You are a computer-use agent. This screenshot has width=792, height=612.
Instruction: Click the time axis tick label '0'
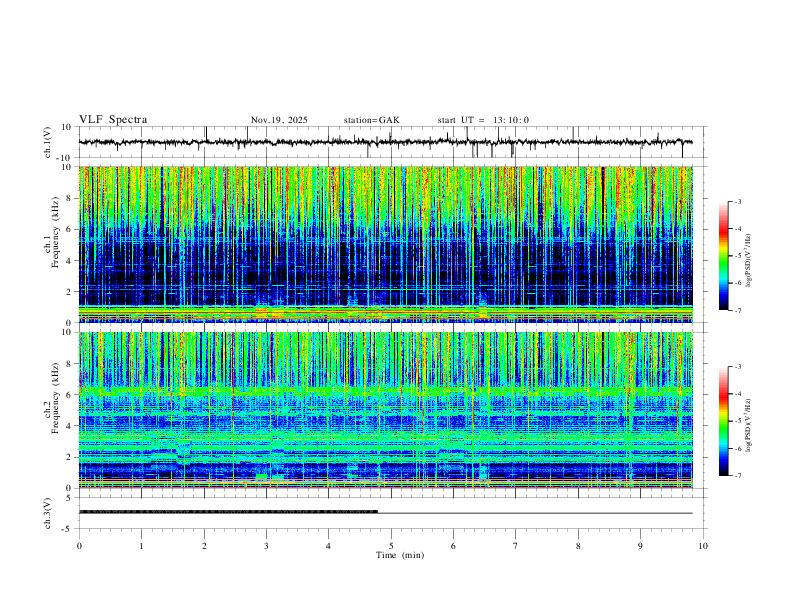[x=79, y=546]
